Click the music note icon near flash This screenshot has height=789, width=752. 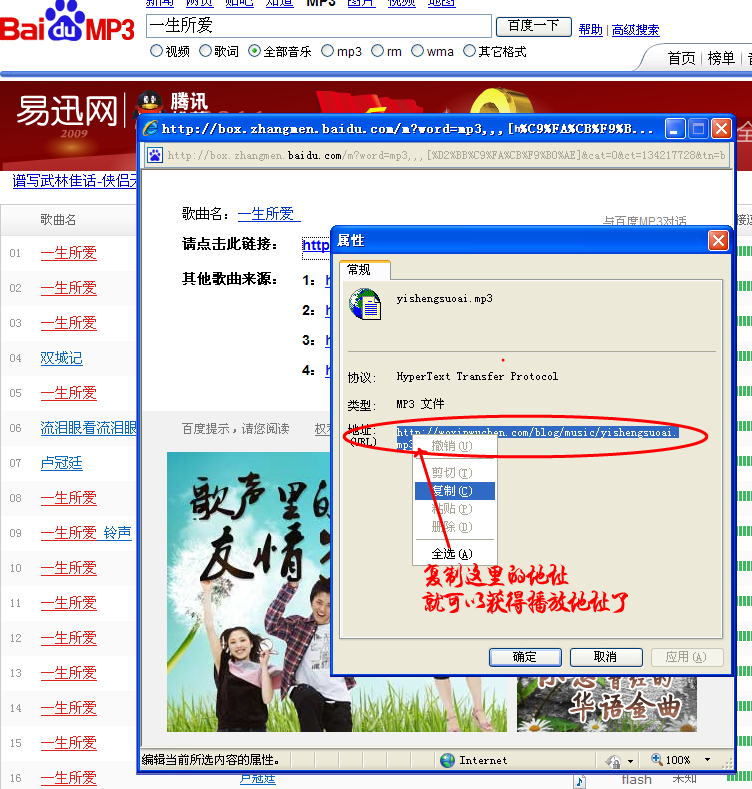(580, 781)
